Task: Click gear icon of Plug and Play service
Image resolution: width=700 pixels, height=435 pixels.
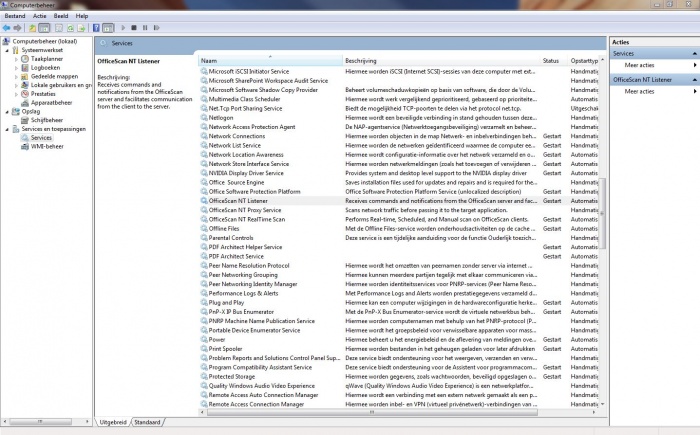Action: [x=204, y=302]
